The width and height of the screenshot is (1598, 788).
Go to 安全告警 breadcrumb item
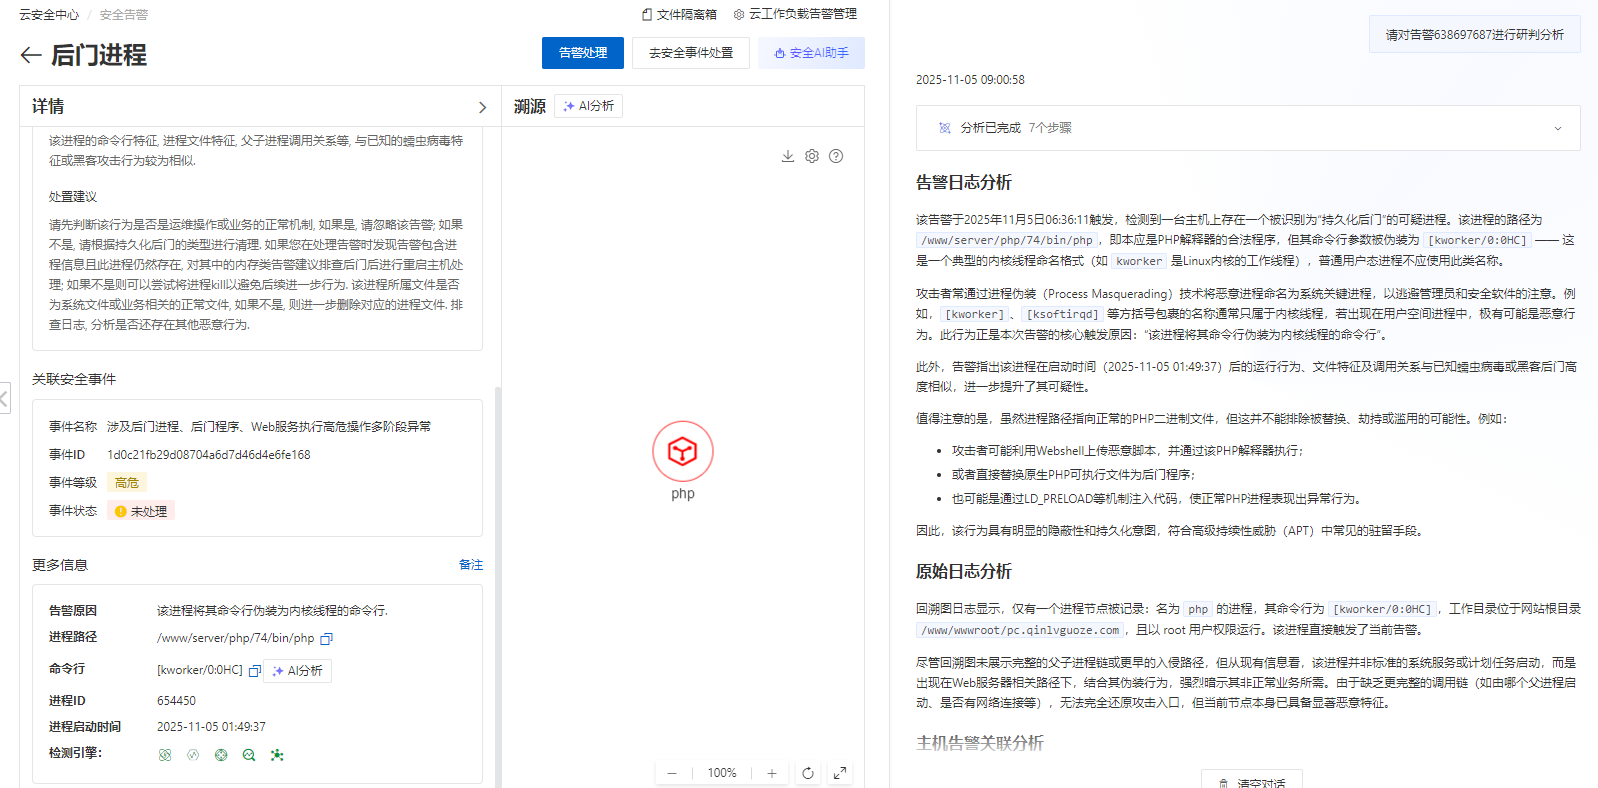coord(124,15)
